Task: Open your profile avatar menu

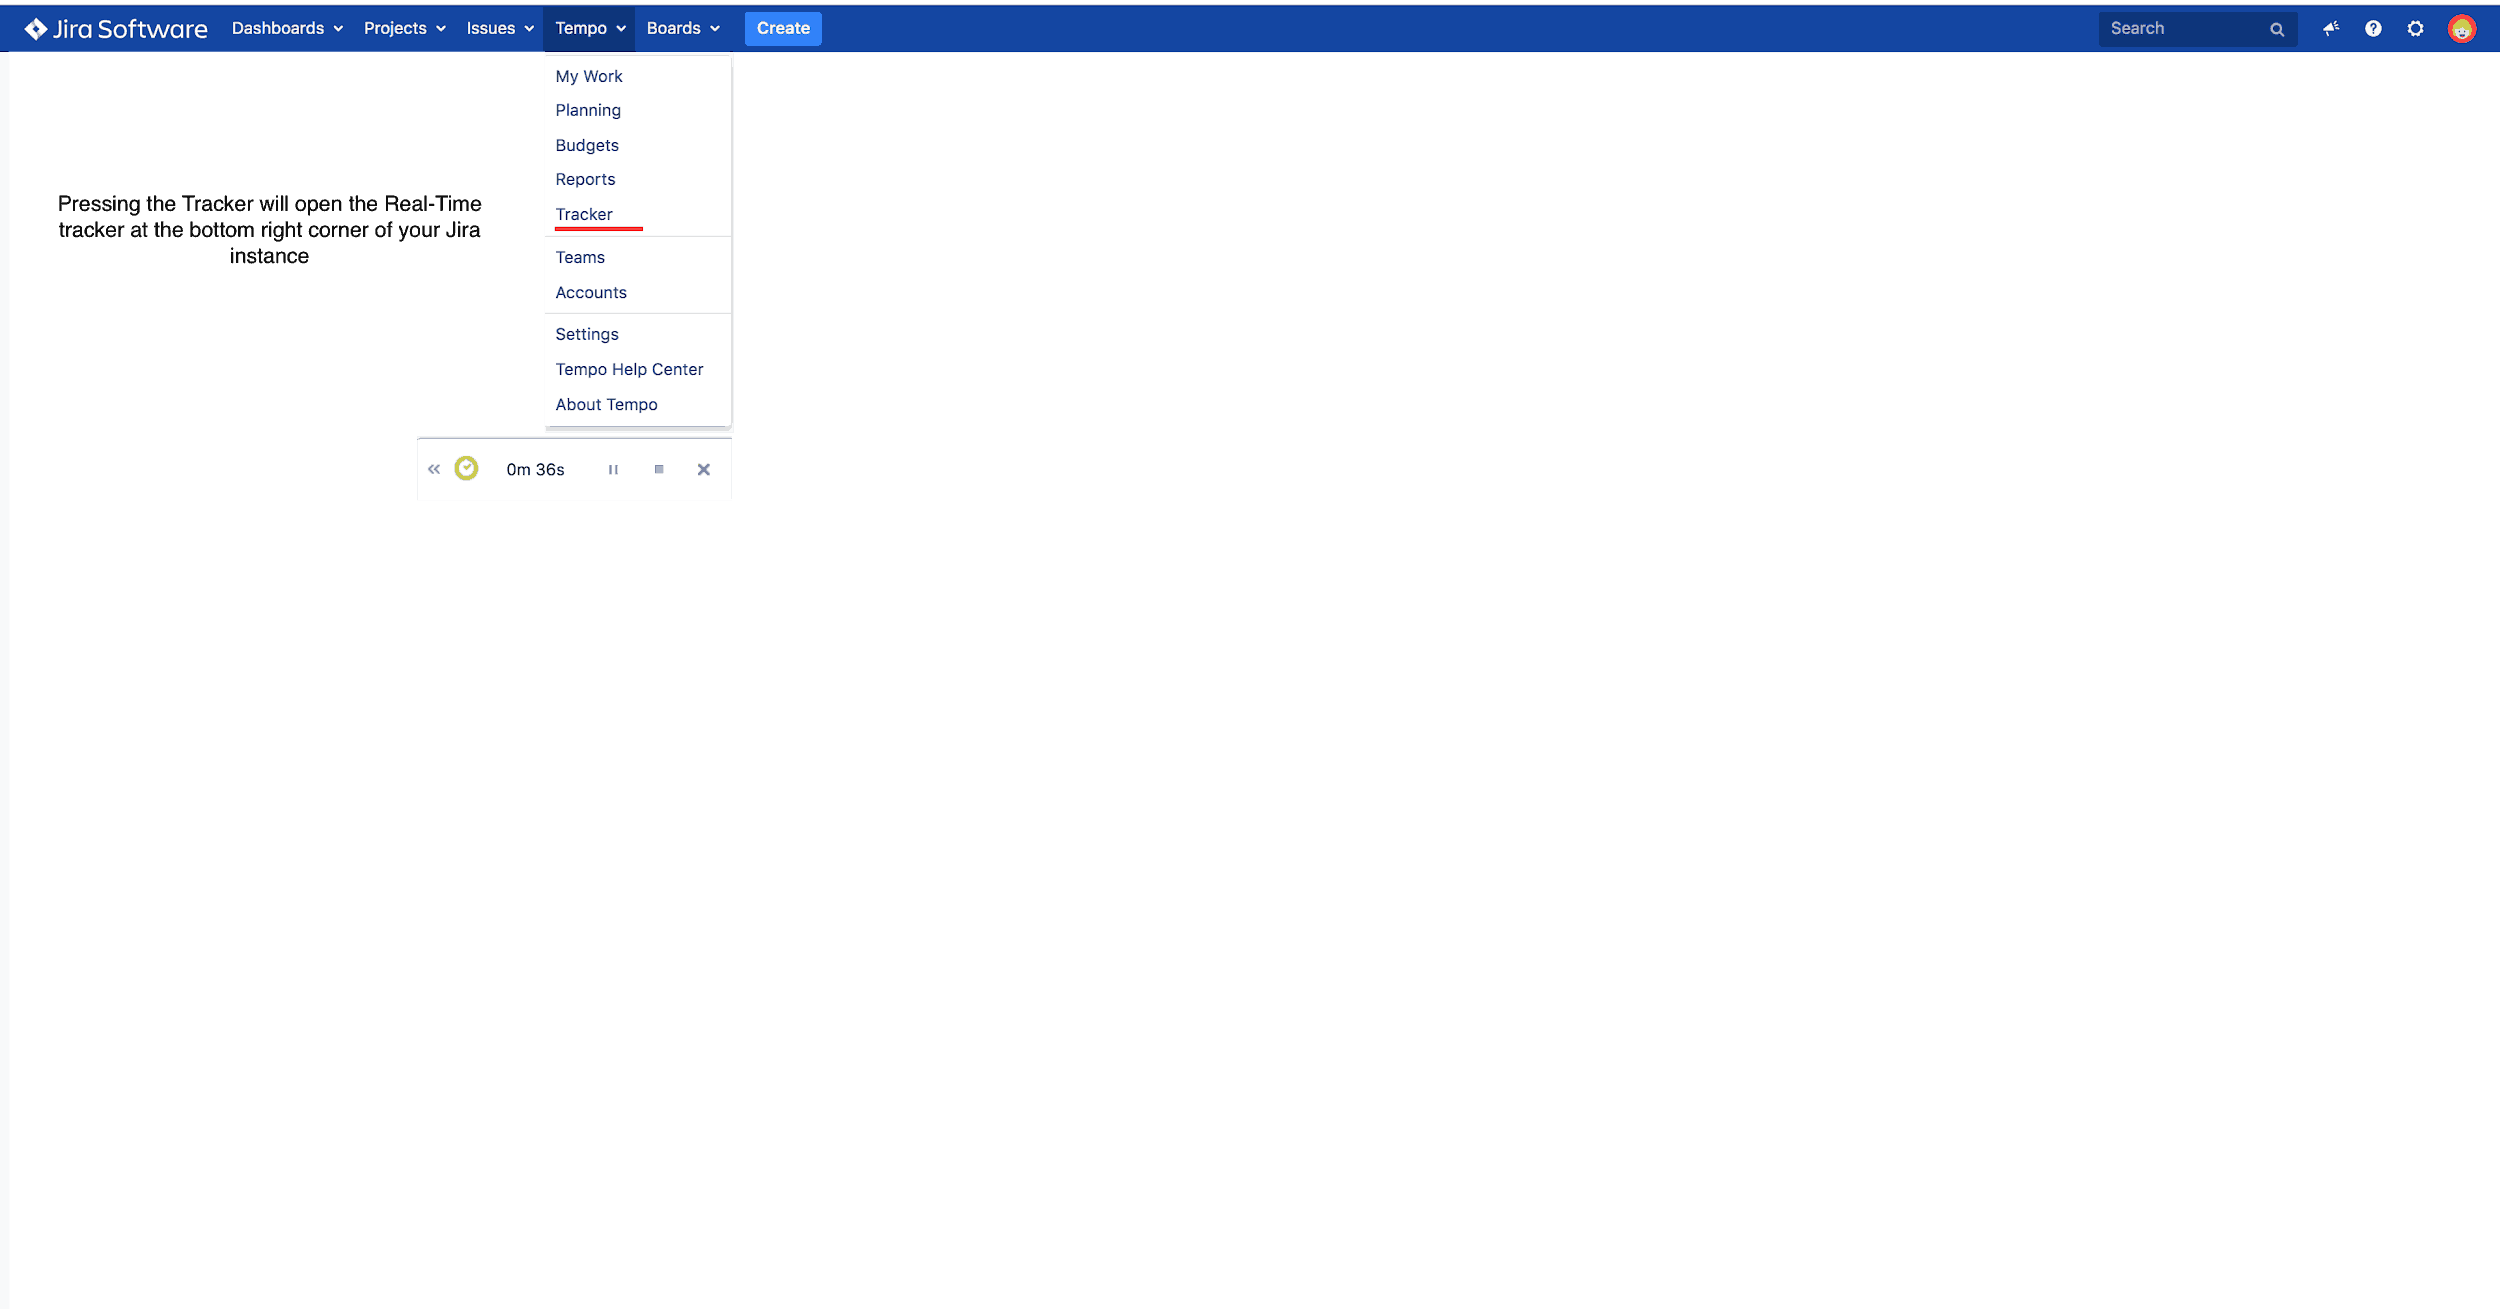Action: pos(2463,28)
